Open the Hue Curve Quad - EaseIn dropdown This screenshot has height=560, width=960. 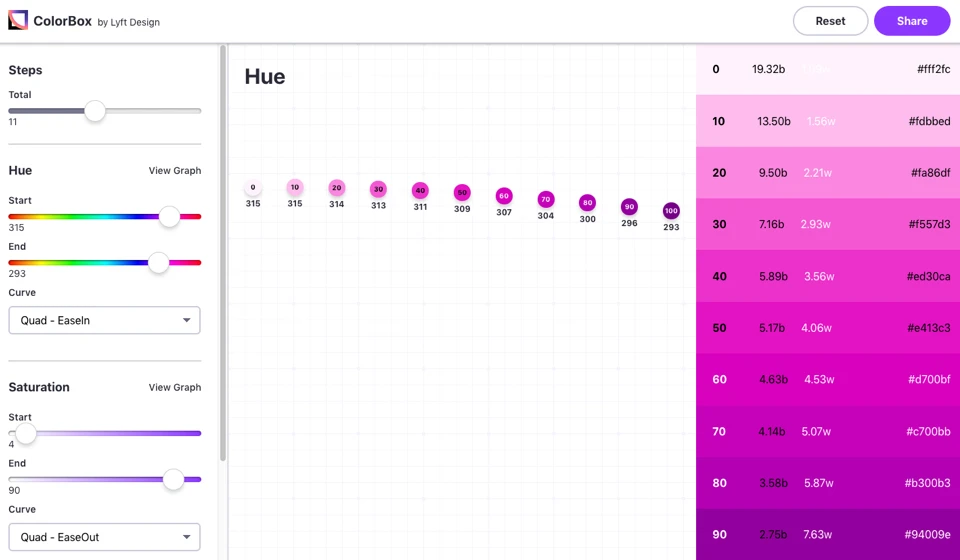coord(104,320)
